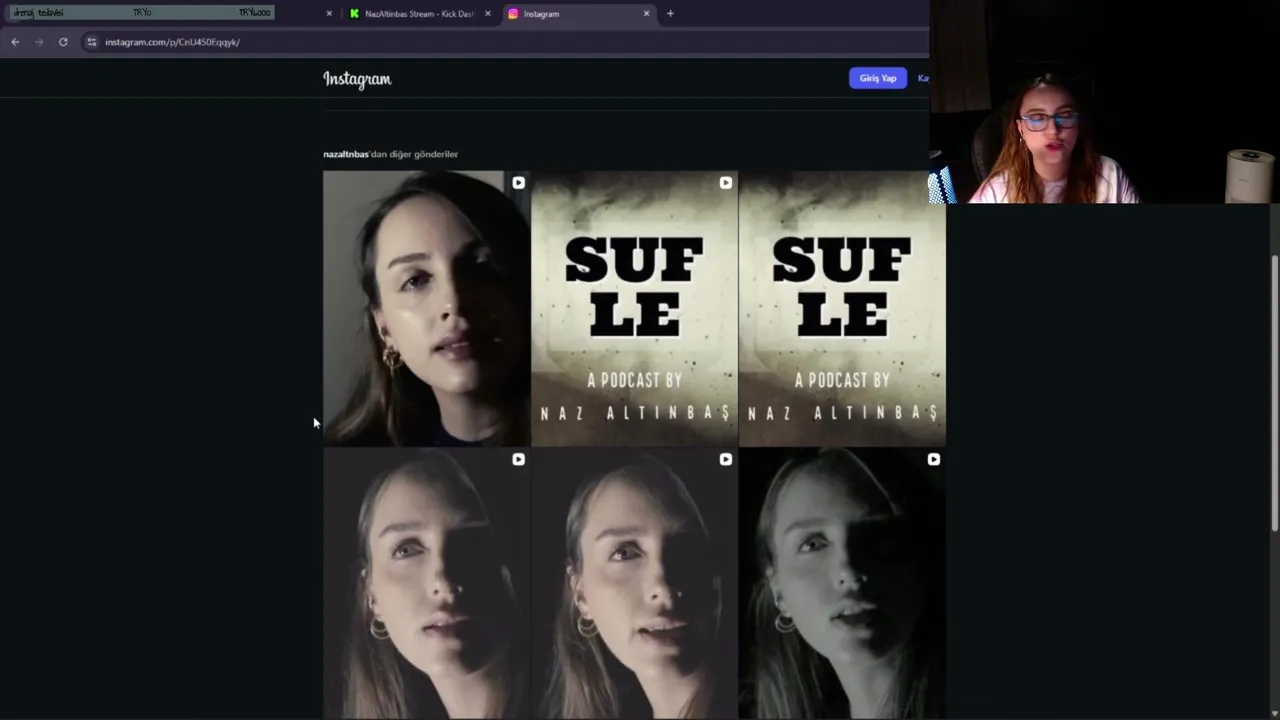Screen dimensions: 1280x720
Task: Open a new browser tab
Action: pyautogui.click(x=670, y=14)
